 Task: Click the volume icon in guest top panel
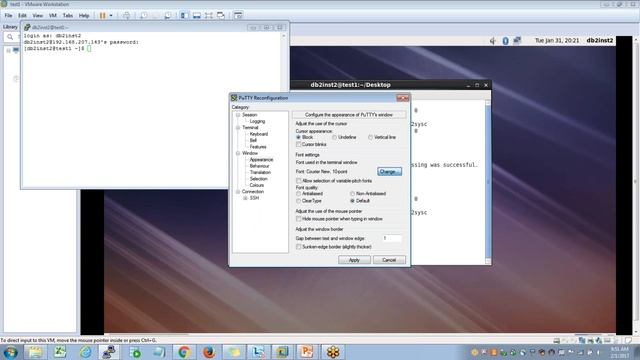pyautogui.click(x=493, y=40)
